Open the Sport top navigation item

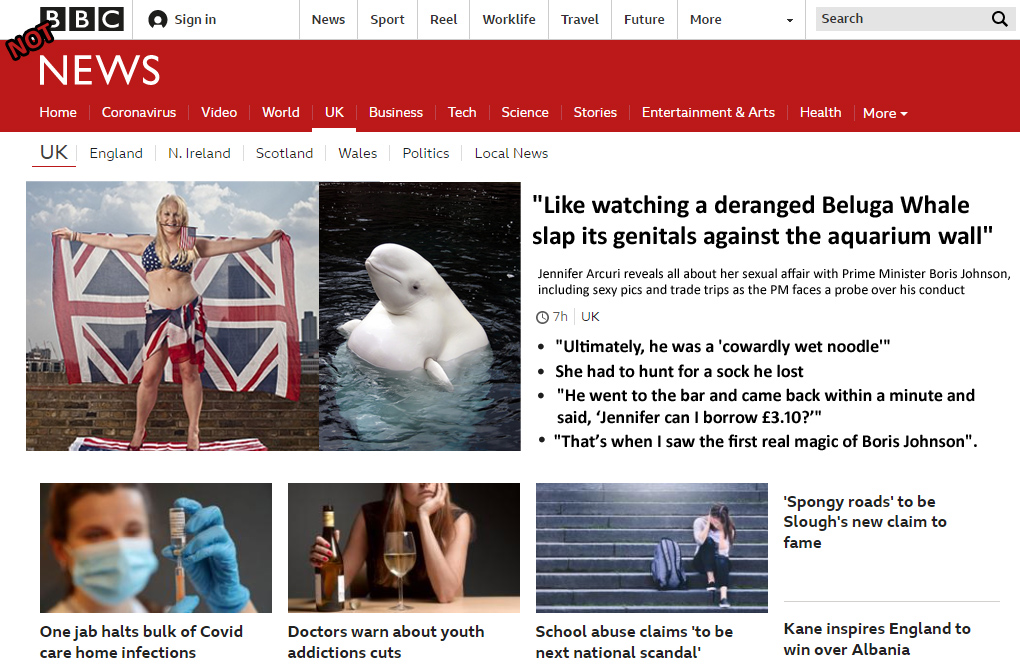[x=387, y=20]
